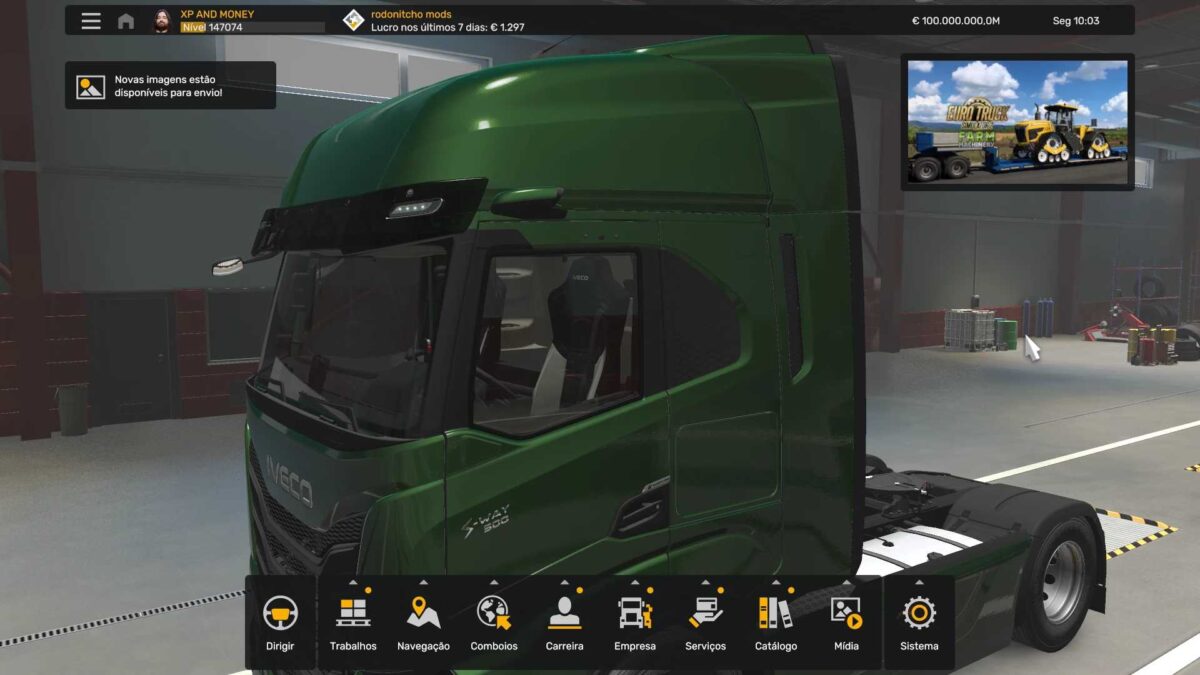Expand the arrow above Sistema
The height and width of the screenshot is (675, 1200).
[919, 583]
